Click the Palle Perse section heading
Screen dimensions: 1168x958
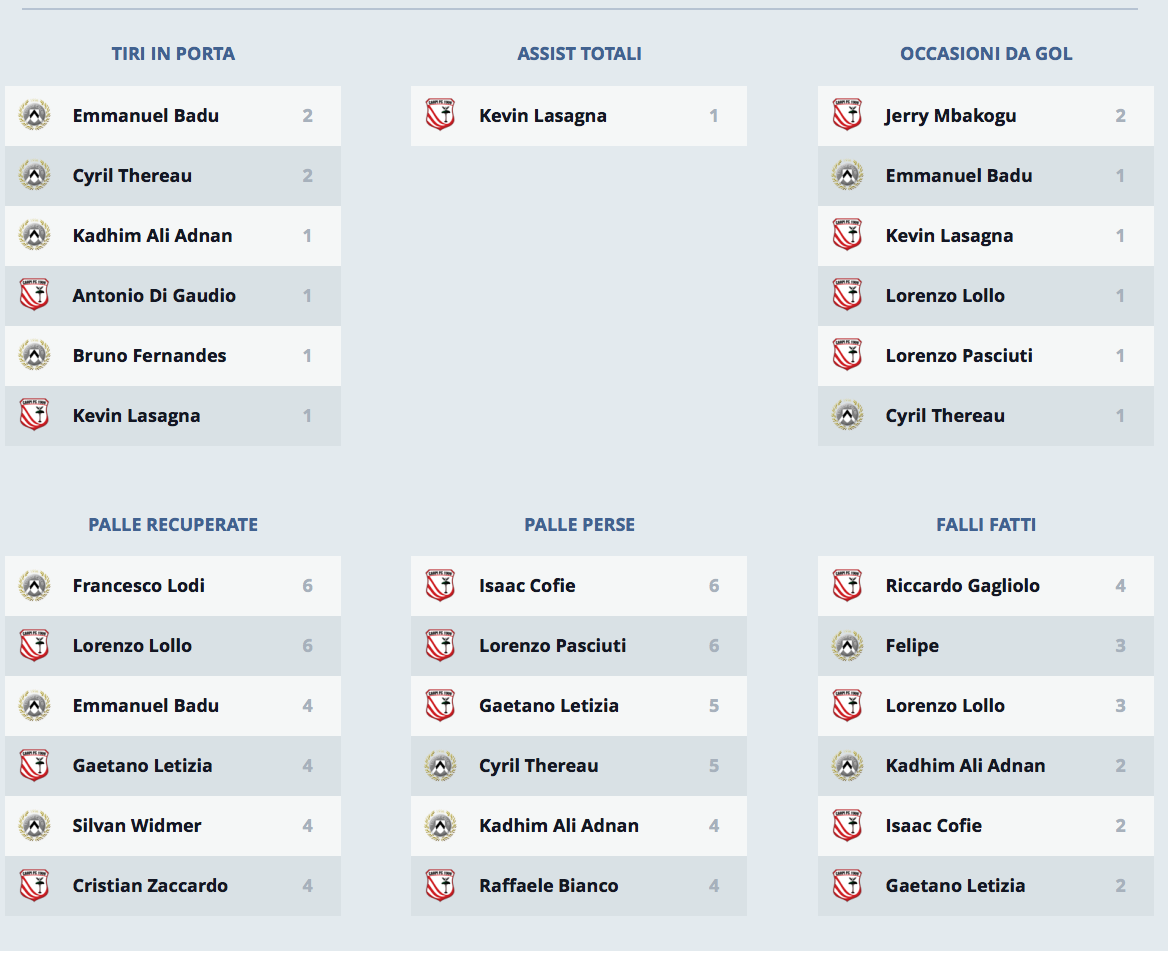(x=579, y=524)
